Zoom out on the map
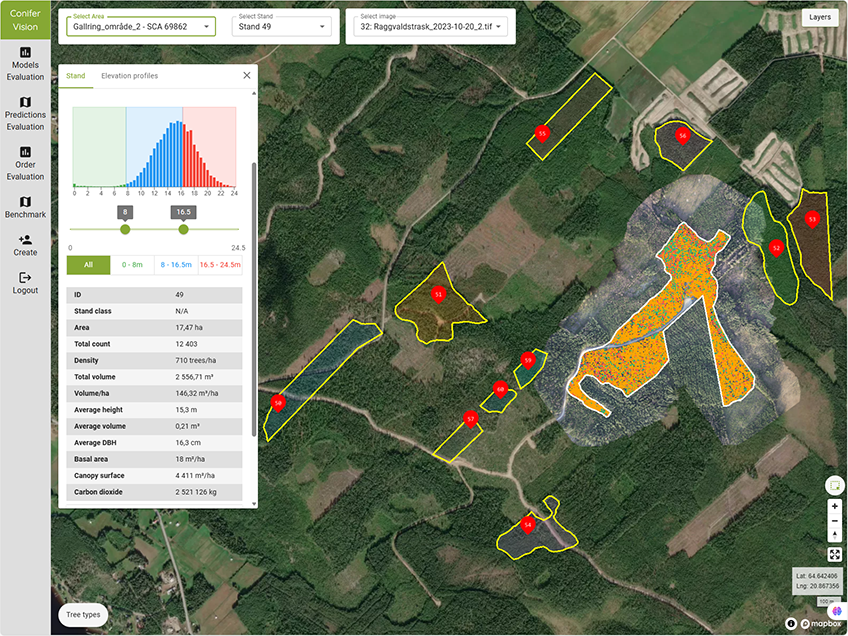The width and height of the screenshot is (848, 636). click(x=834, y=521)
